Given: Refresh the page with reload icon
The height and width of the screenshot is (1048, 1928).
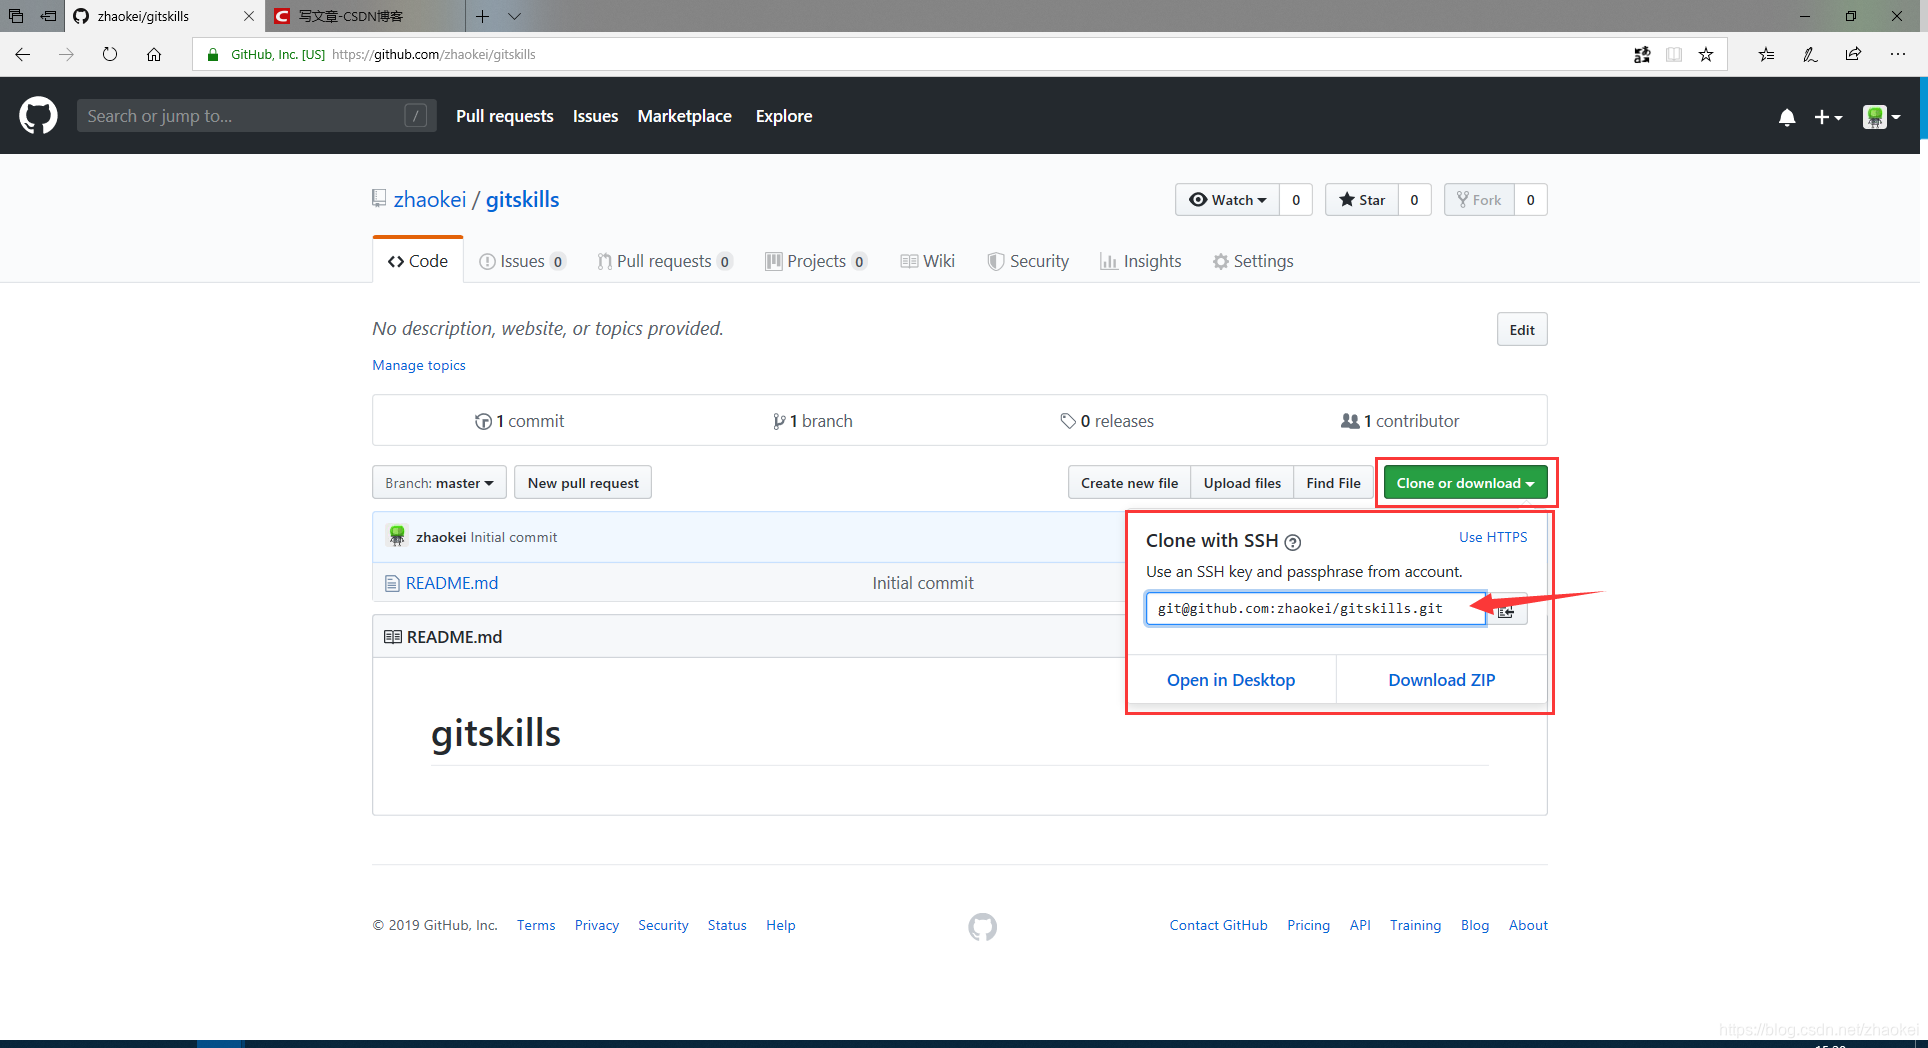Looking at the screenshot, I should [110, 54].
